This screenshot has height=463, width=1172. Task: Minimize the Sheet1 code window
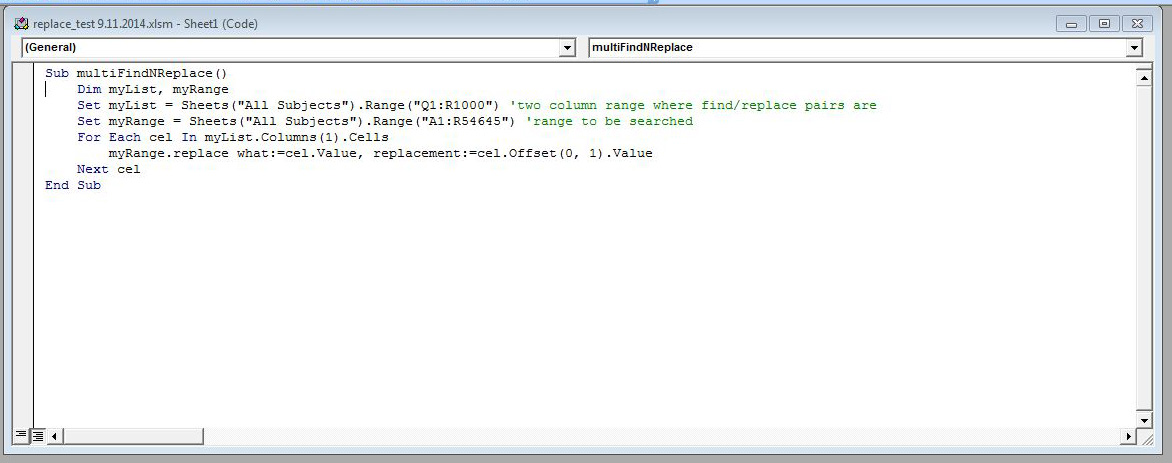click(x=1071, y=24)
